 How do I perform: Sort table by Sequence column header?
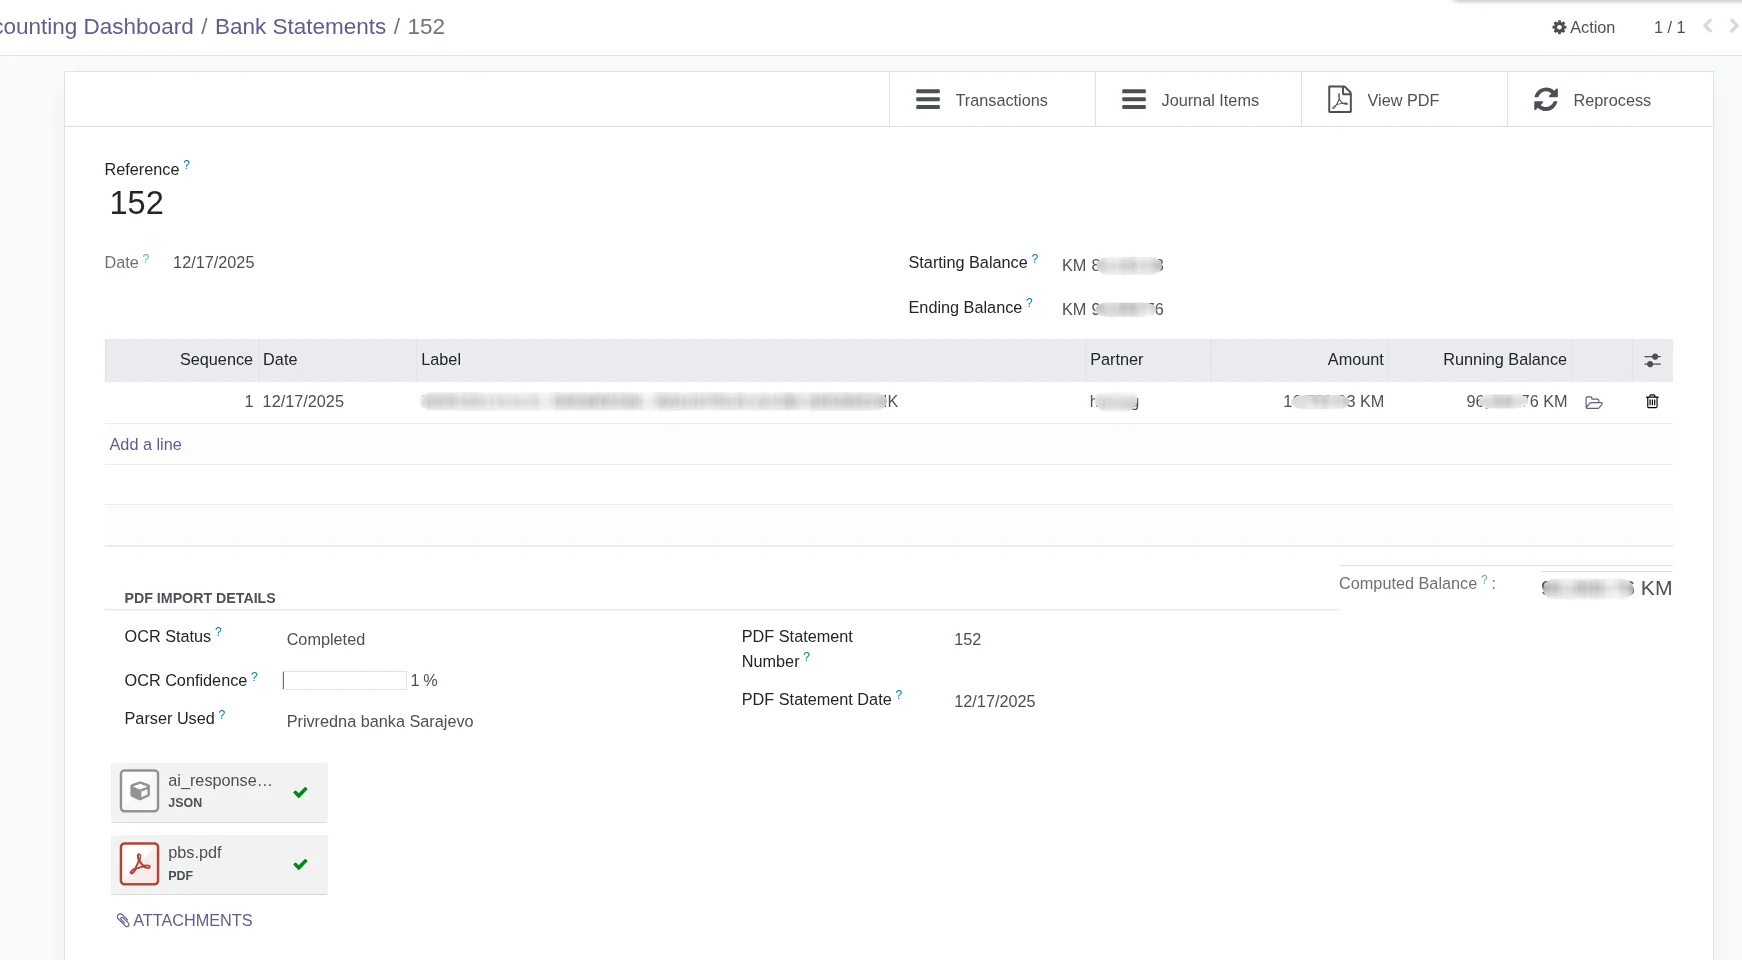click(x=215, y=360)
